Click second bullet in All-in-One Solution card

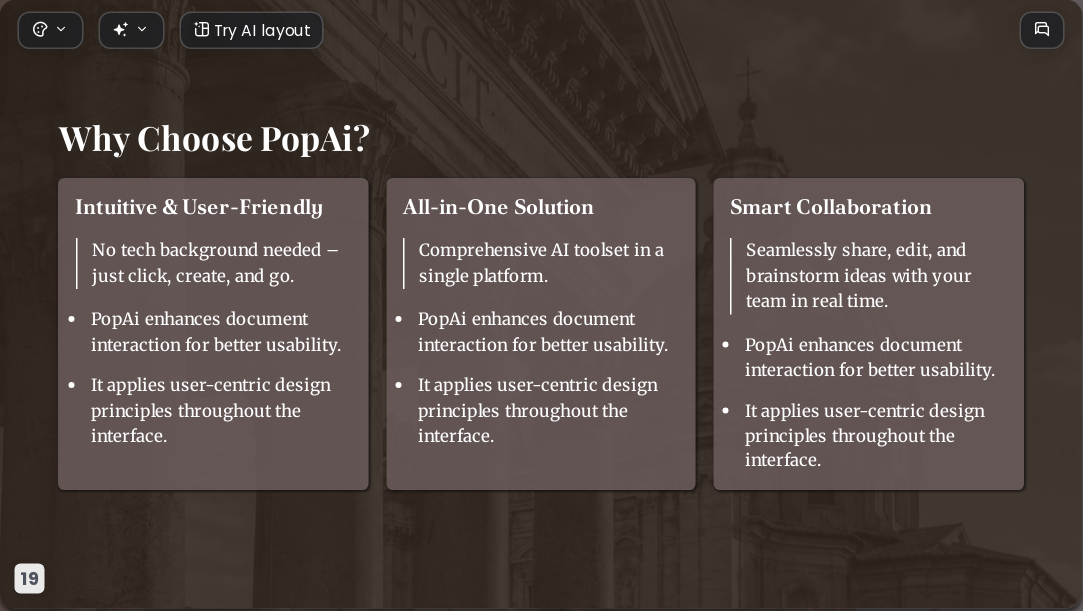[537, 410]
